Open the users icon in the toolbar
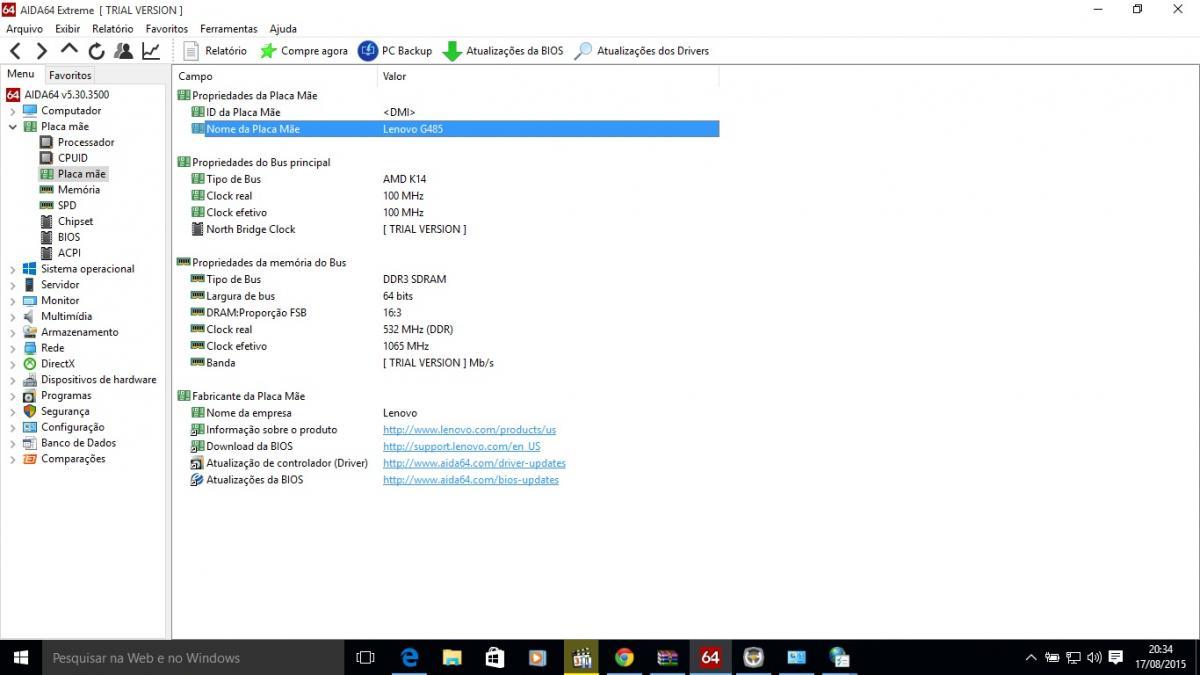 [x=123, y=51]
